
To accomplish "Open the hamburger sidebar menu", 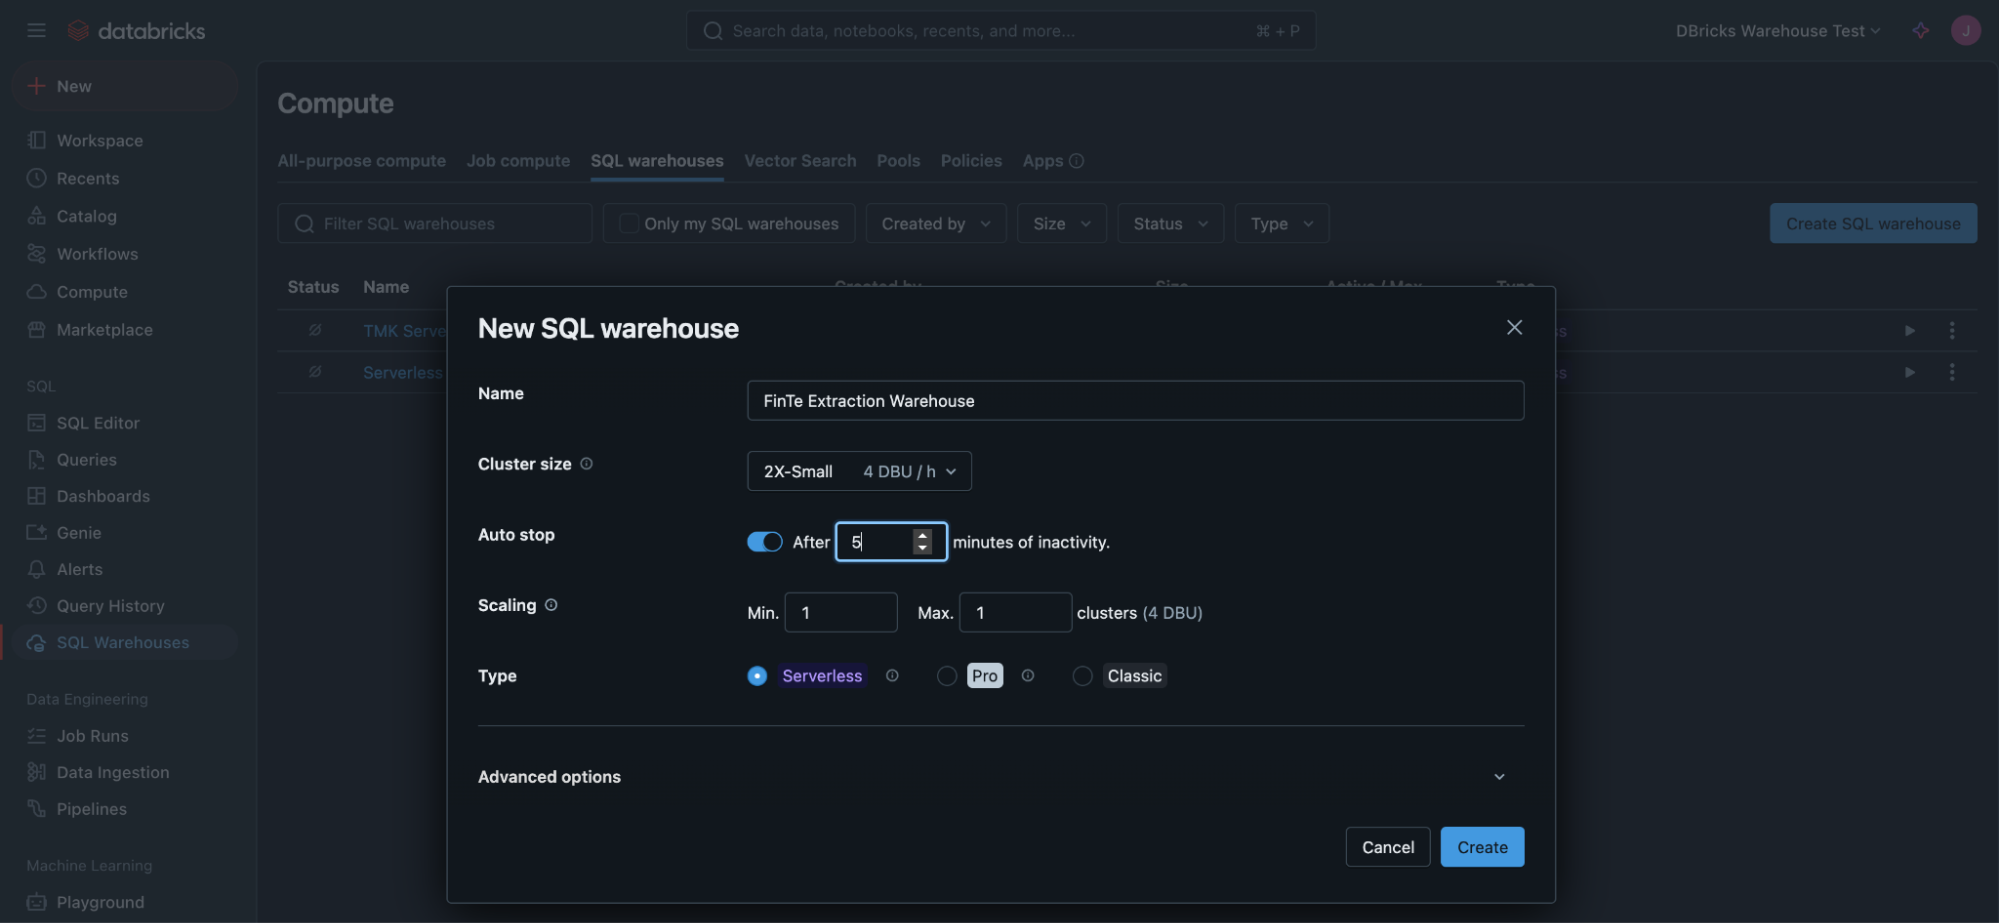I will 36,30.
